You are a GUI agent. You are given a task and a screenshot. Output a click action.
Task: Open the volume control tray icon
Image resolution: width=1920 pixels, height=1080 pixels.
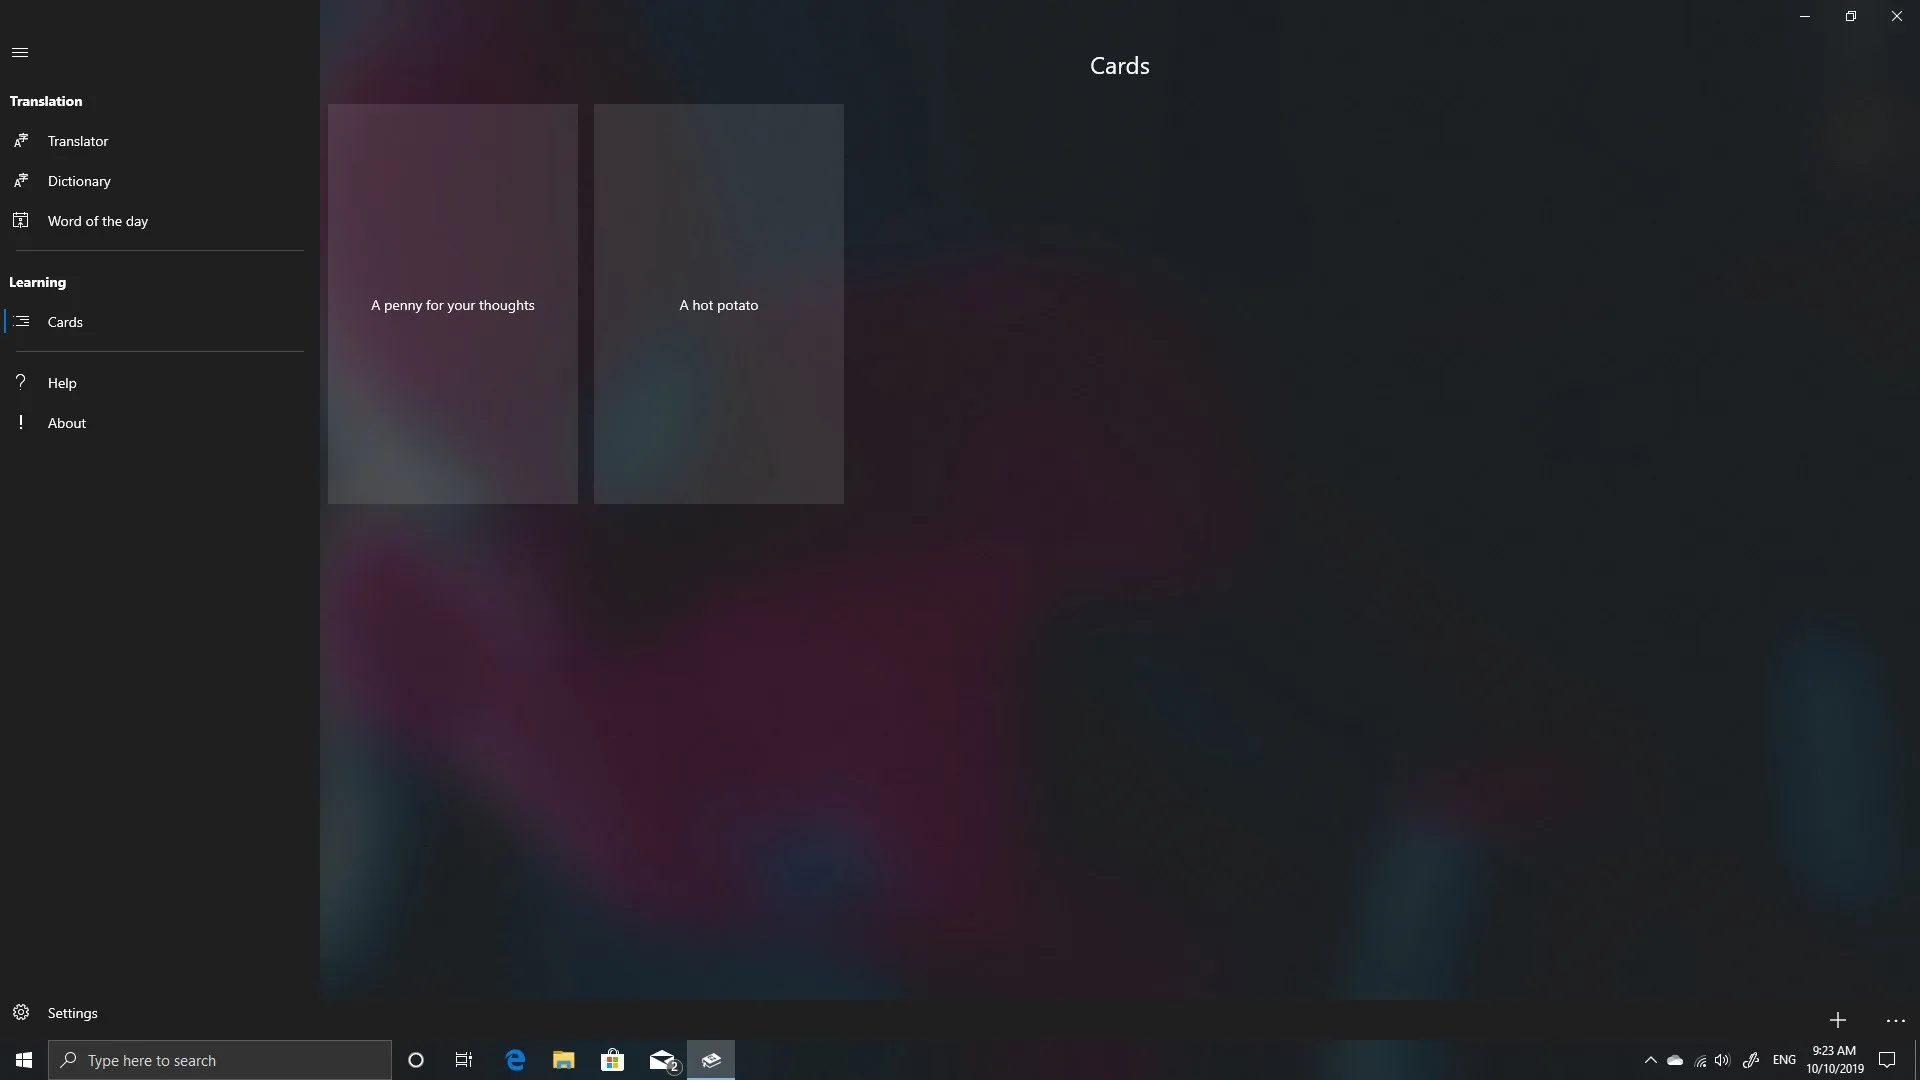coord(1722,1060)
